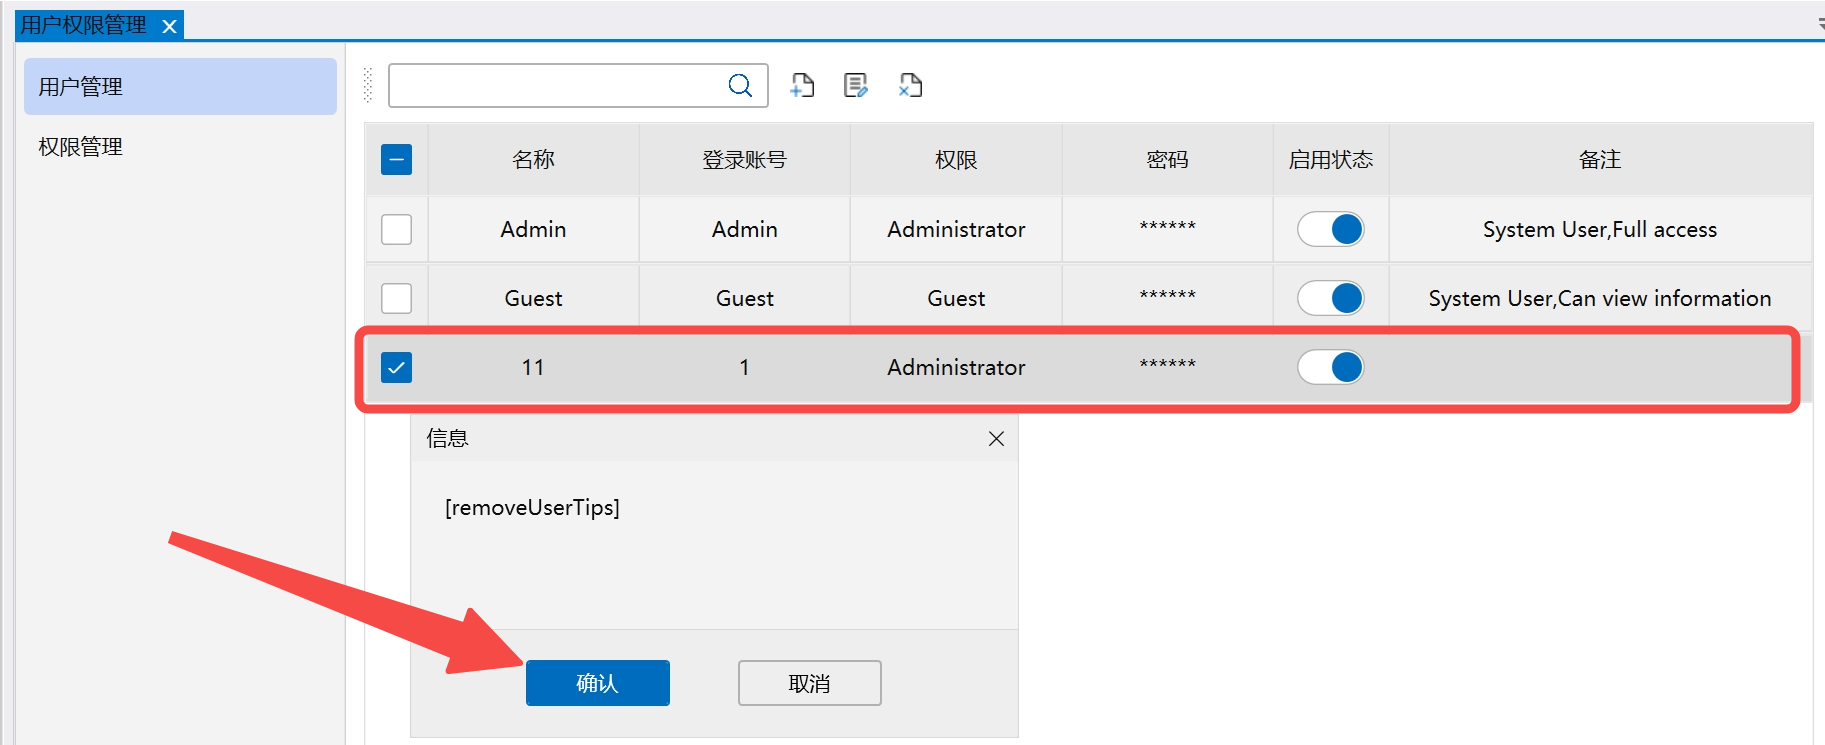Viewport: 1825px width, 745px height.
Task: Uncheck the checkbox for user 11
Action: point(397,367)
